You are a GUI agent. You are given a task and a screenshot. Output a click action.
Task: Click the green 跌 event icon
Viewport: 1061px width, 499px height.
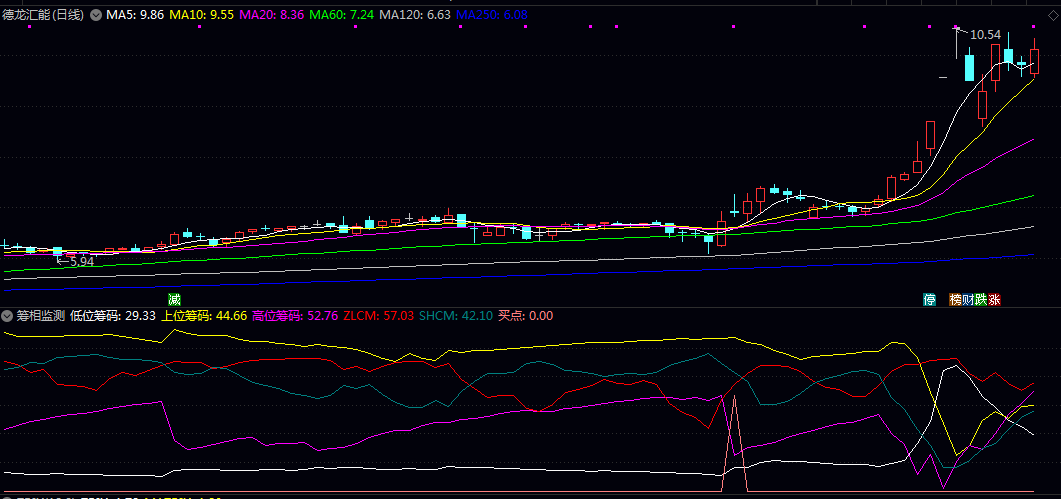click(981, 299)
